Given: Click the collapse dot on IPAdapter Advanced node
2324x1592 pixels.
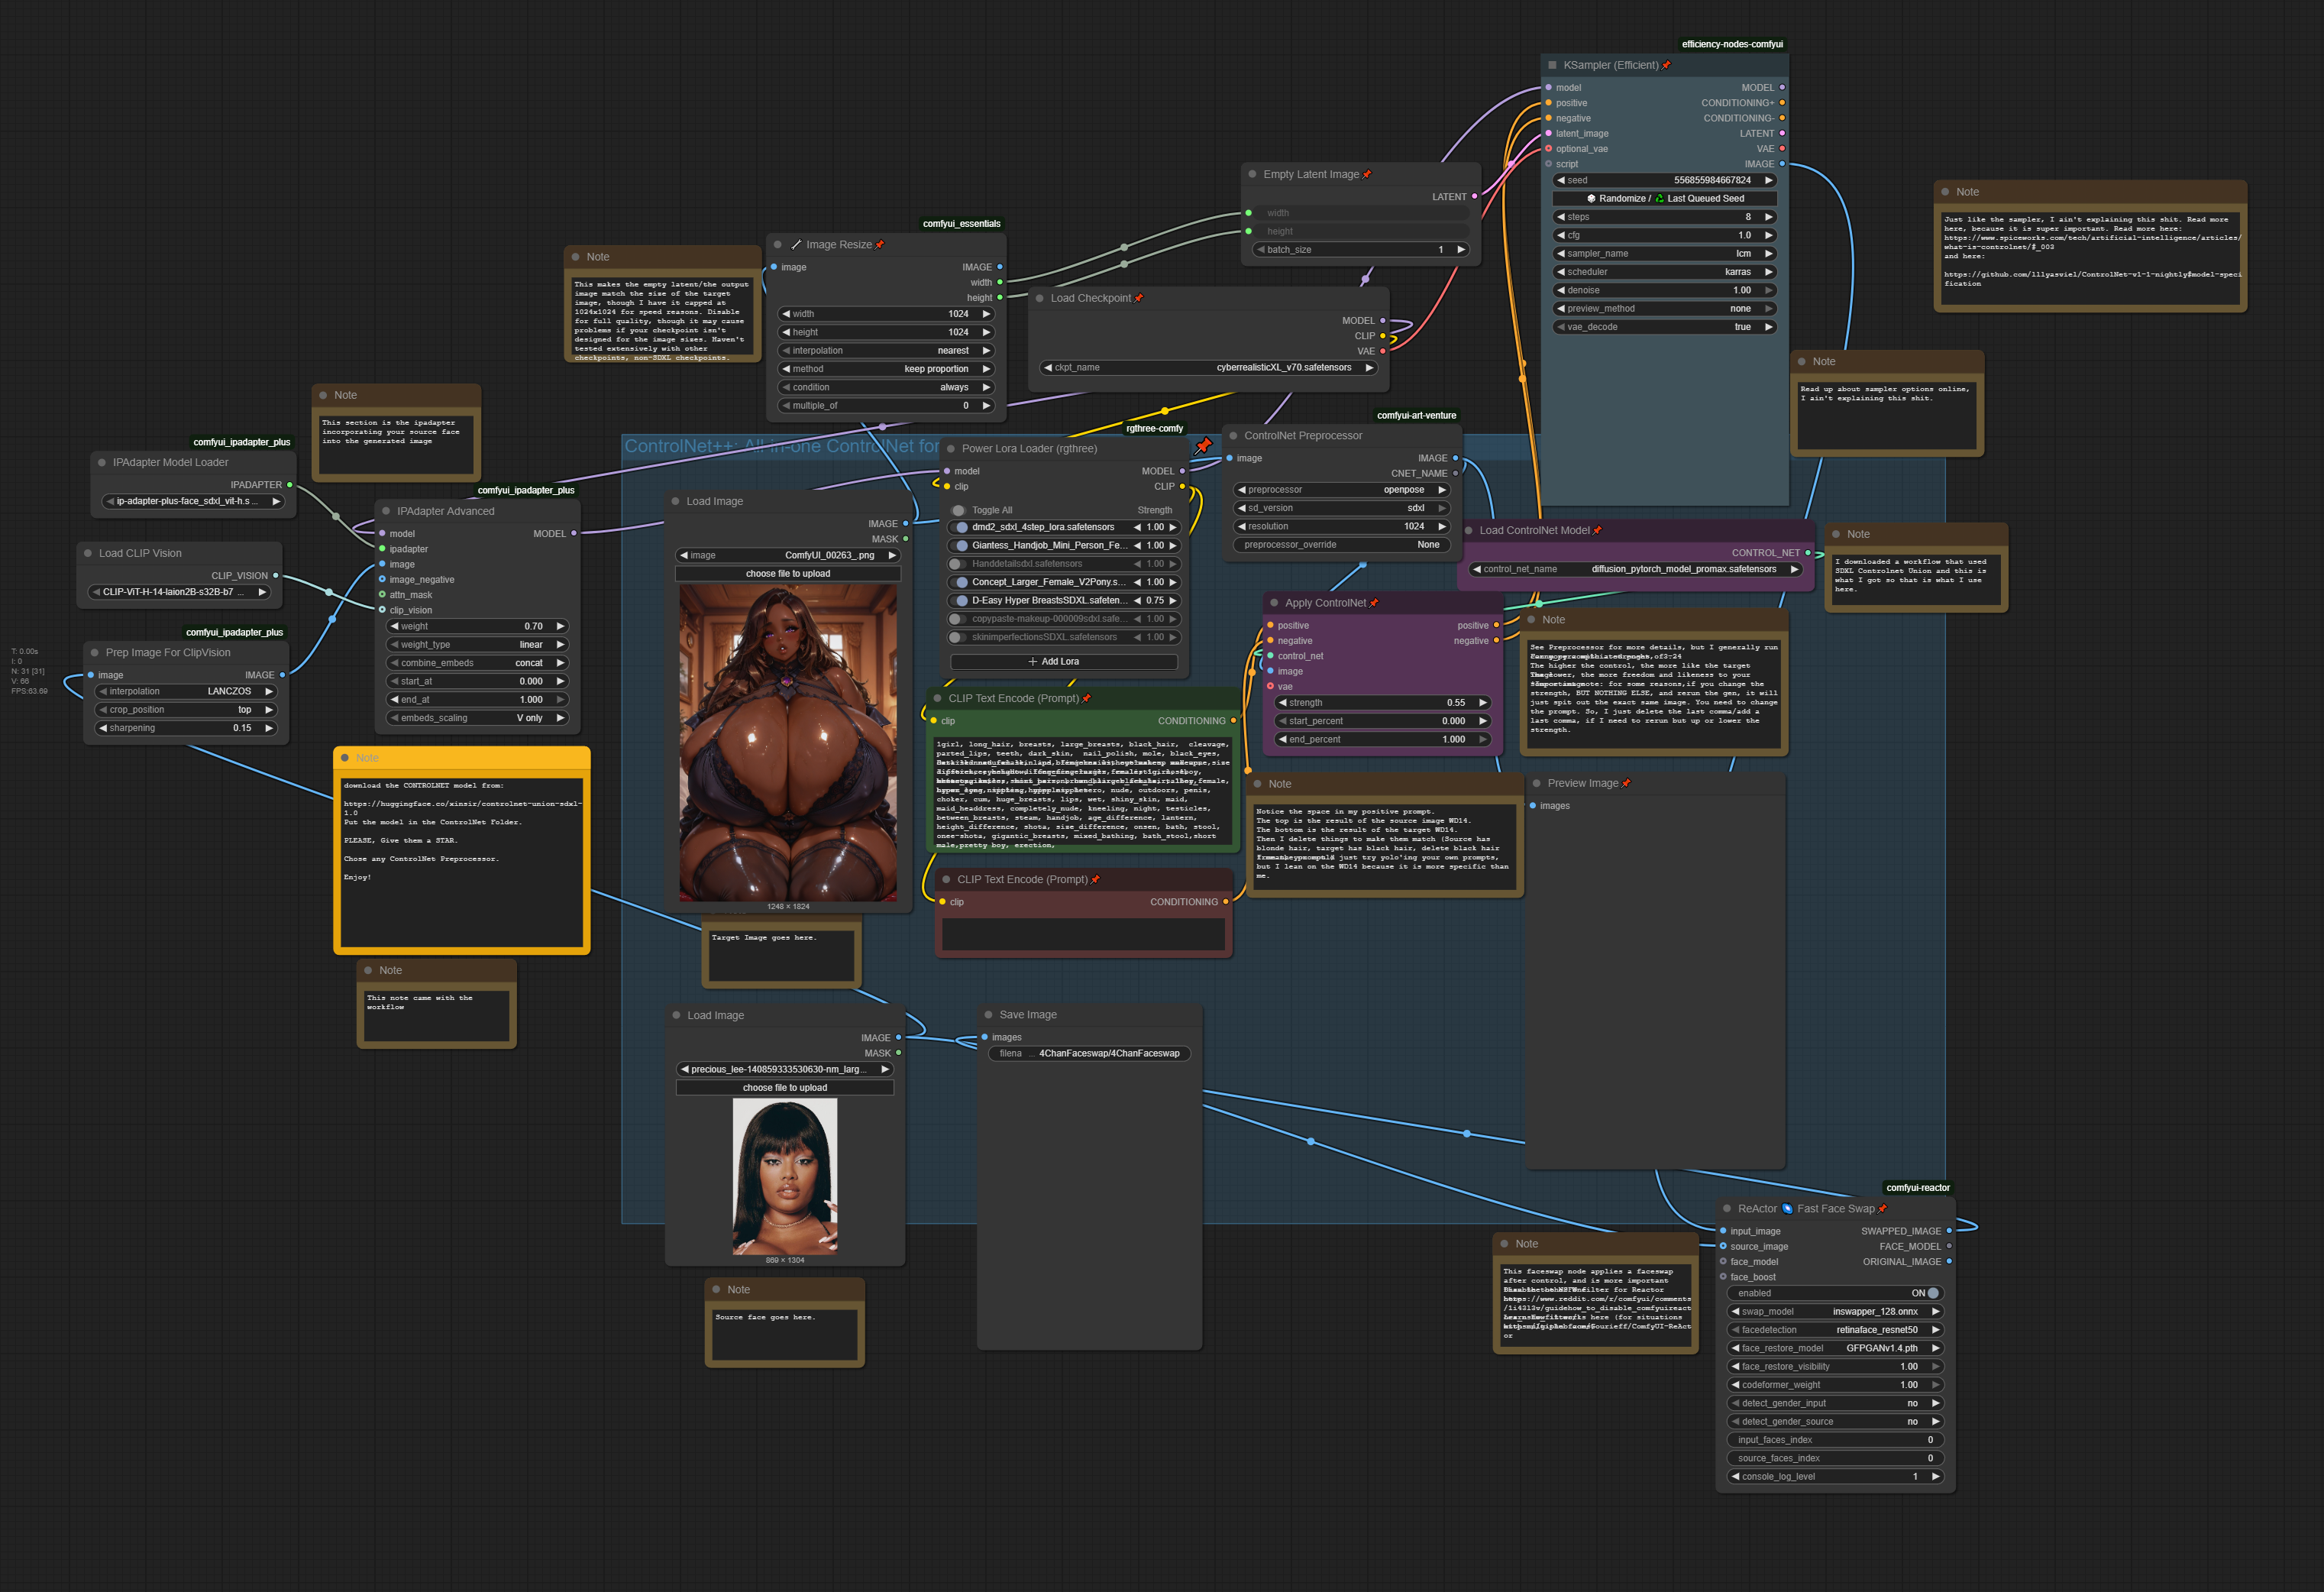Looking at the screenshot, I should [x=386, y=511].
